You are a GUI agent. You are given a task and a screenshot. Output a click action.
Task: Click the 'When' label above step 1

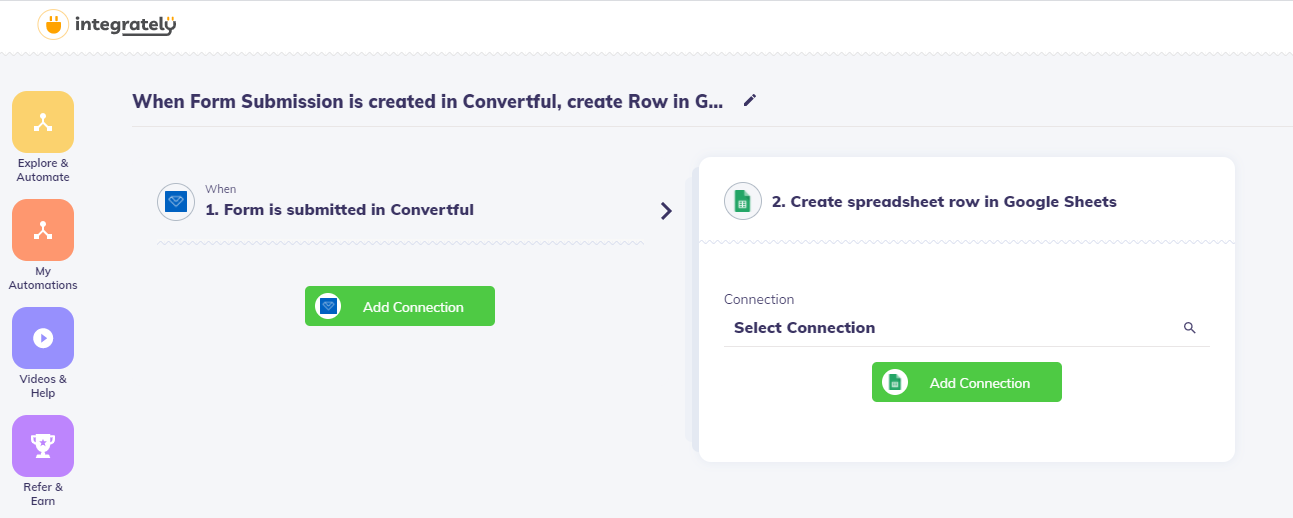click(221, 189)
